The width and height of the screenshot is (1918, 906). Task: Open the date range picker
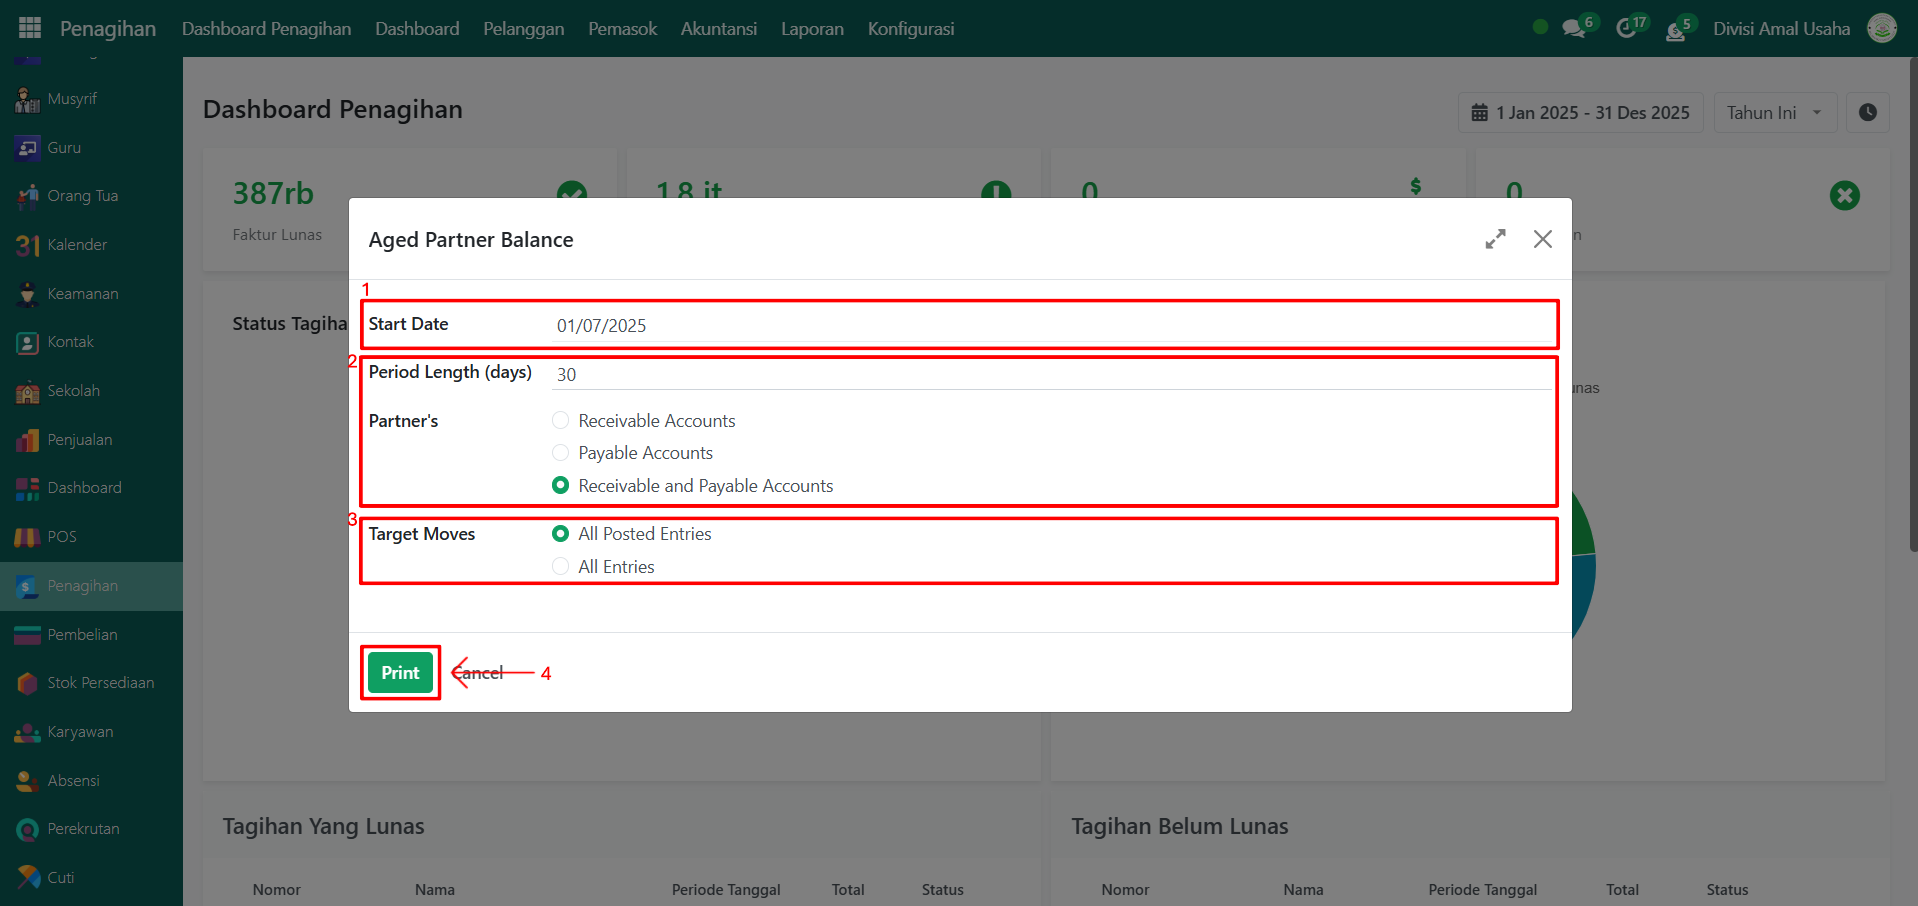pyautogui.click(x=1580, y=113)
